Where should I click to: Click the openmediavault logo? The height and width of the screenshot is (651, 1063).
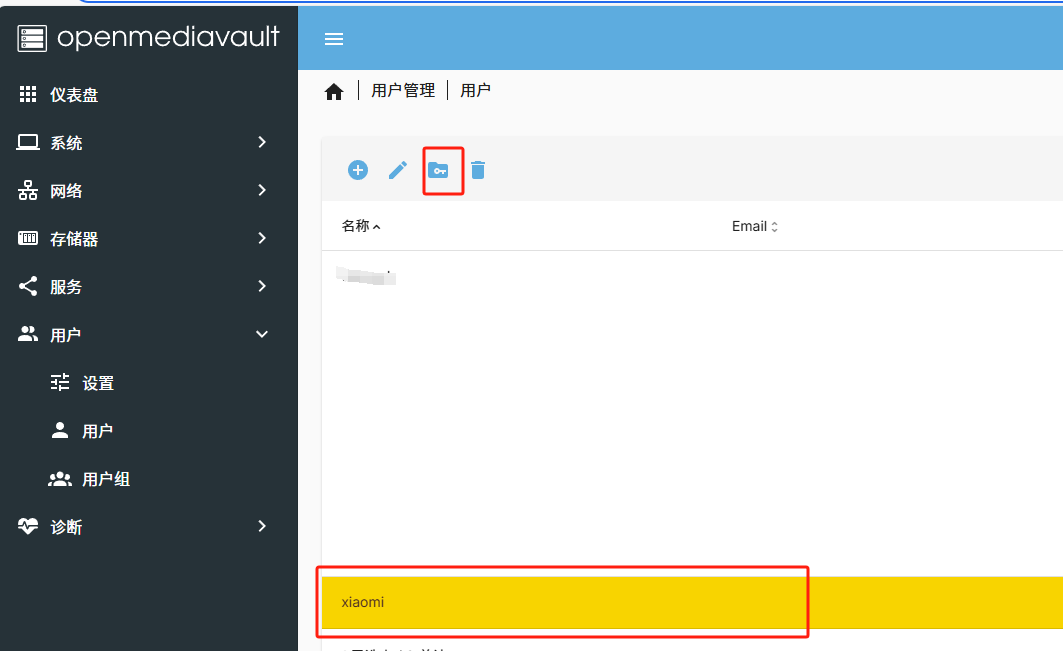pos(148,37)
